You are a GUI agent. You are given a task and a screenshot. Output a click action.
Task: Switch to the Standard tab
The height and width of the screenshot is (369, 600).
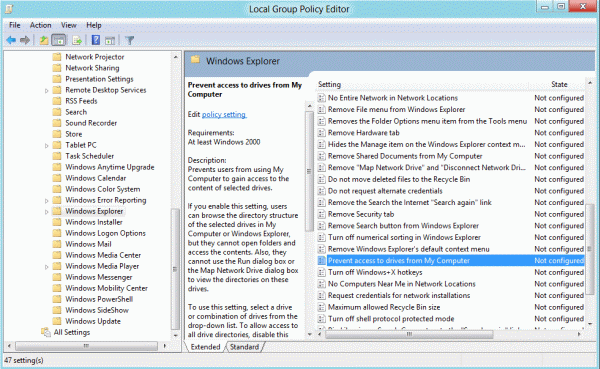[245, 347]
